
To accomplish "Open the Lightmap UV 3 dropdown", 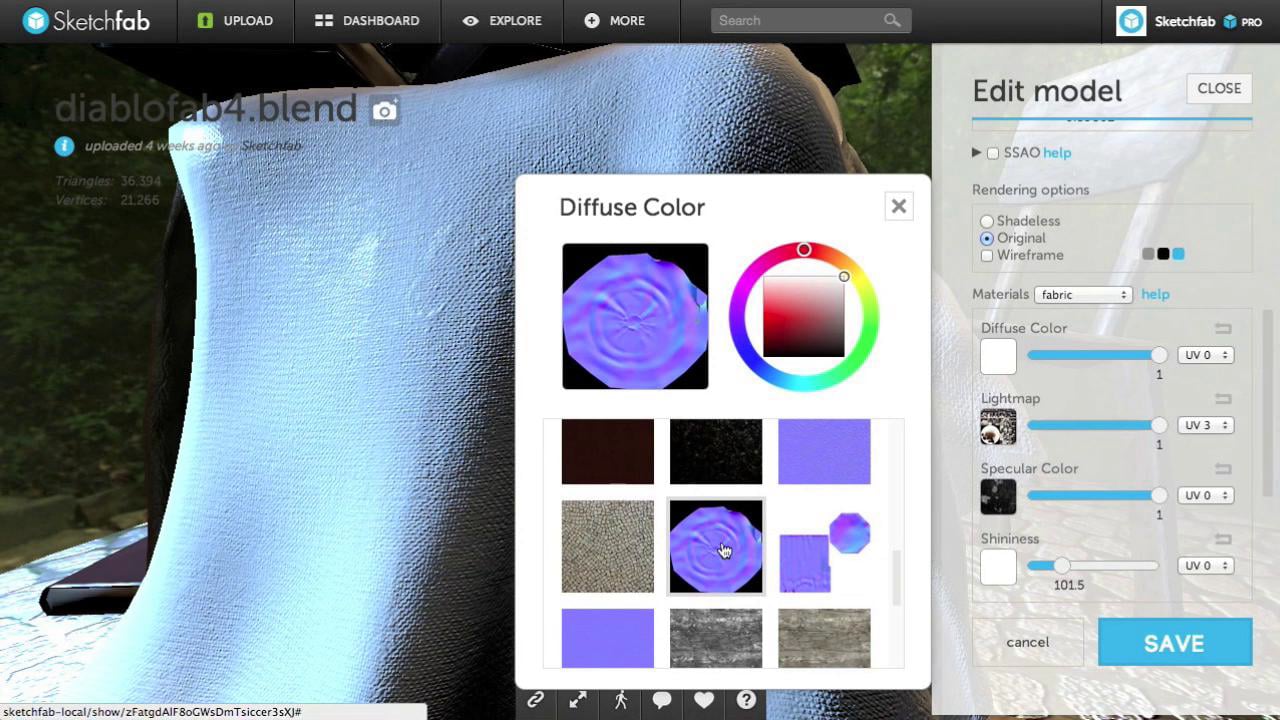I will [x=1205, y=425].
